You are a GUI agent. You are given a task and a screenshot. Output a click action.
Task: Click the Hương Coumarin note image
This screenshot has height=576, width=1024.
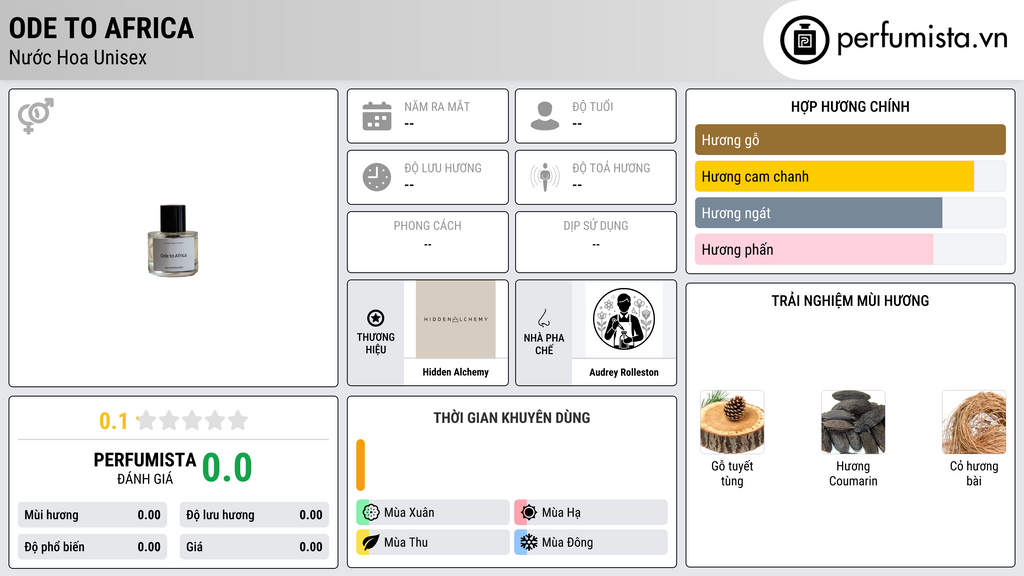click(x=853, y=422)
